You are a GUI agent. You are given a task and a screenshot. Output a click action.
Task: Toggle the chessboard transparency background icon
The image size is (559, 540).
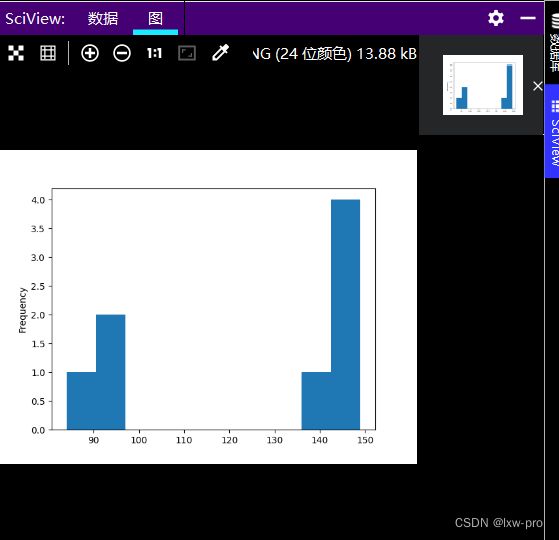coord(16,53)
